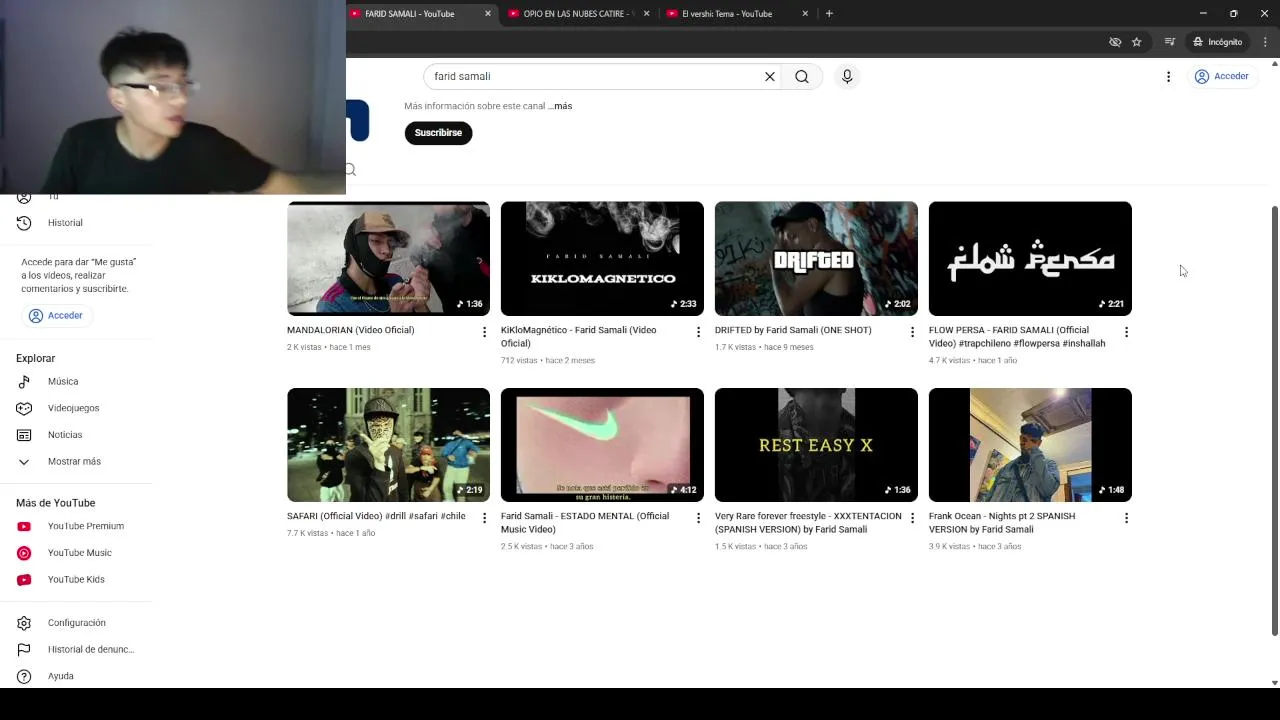Click the Noticias newspaper icon

click(x=24, y=435)
